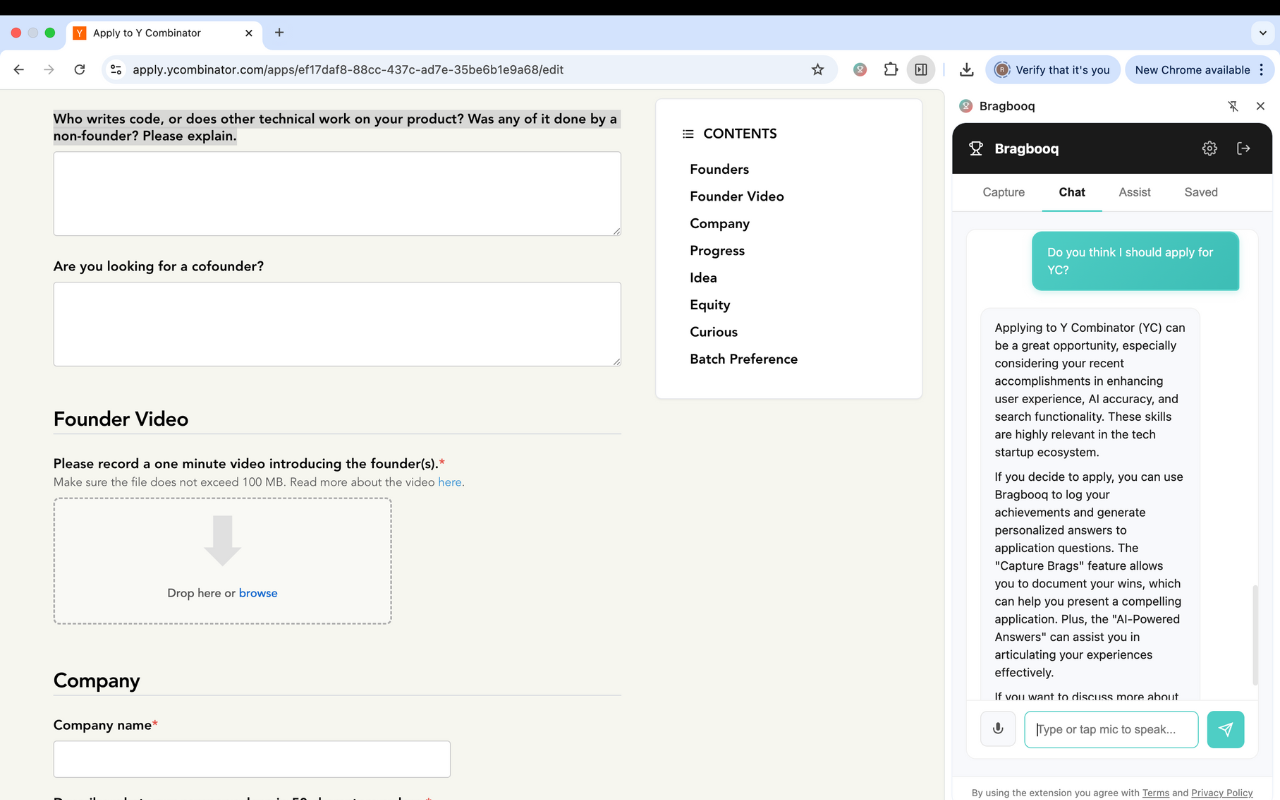
Task: Send the chat message with arrow button
Action: pyautogui.click(x=1226, y=729)
